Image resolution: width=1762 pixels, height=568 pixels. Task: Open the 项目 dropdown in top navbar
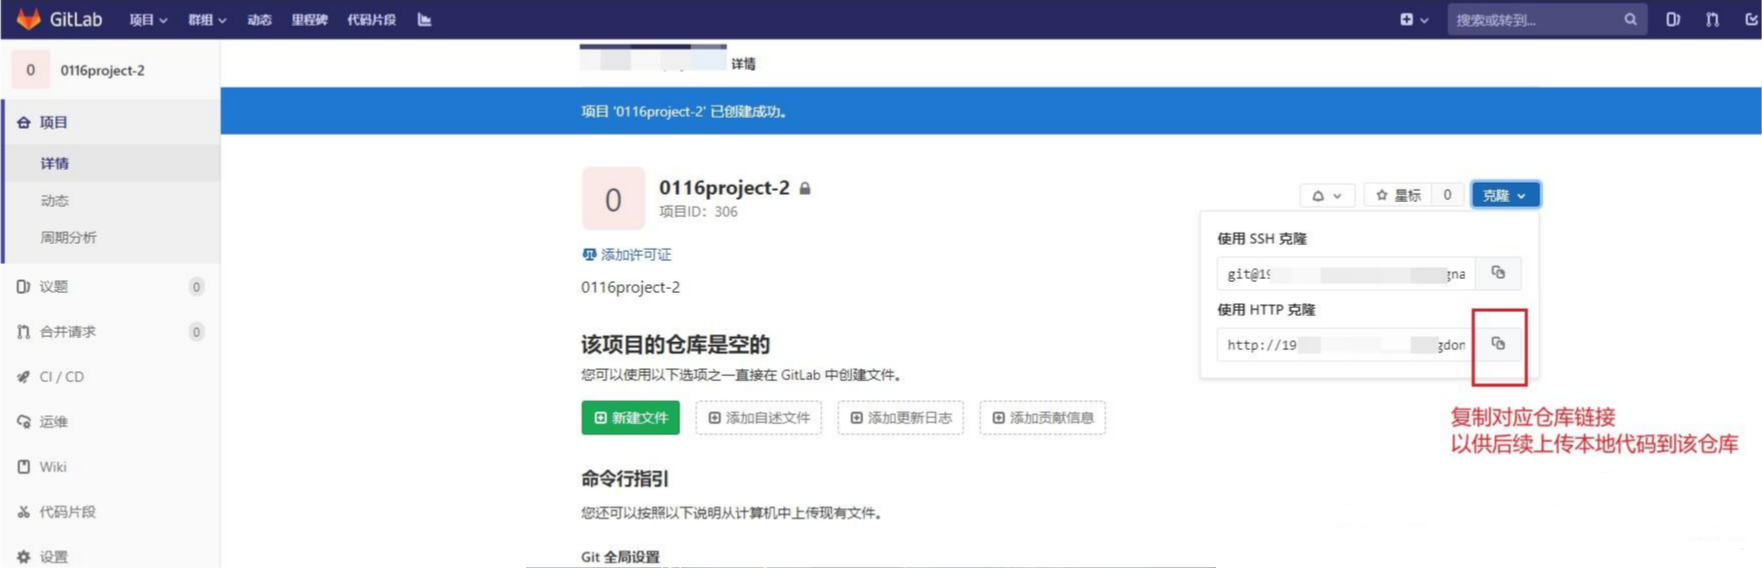[x=148, y=20]
